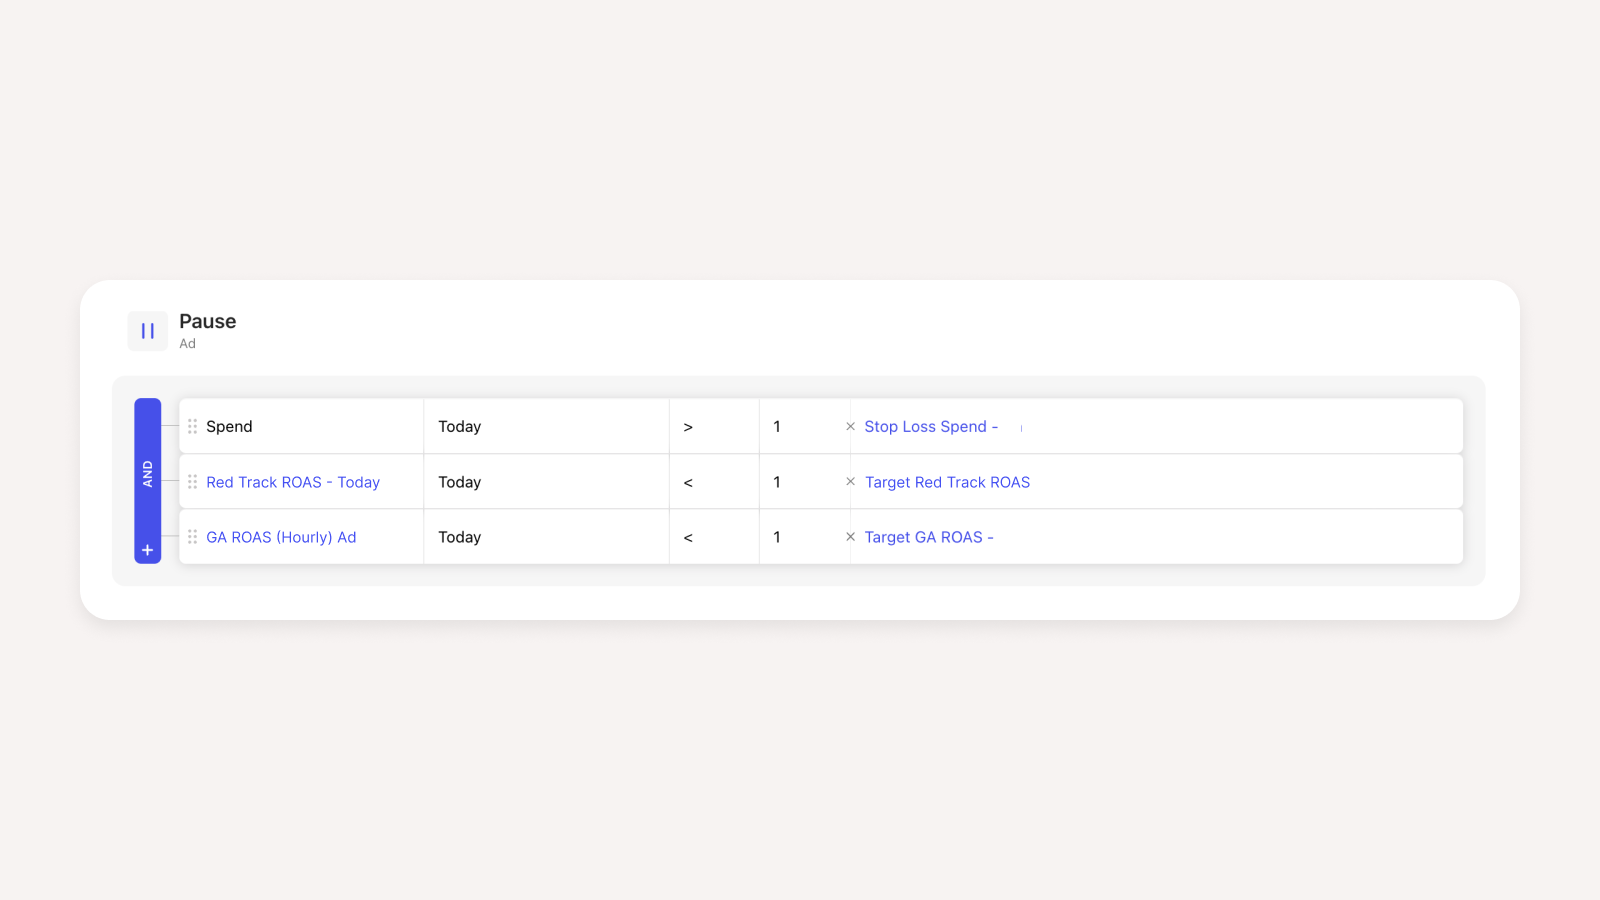Grab the drag handle for Red Track ROAS row
This screenshot has width=1600, height=900.
[x=192, y=482]
